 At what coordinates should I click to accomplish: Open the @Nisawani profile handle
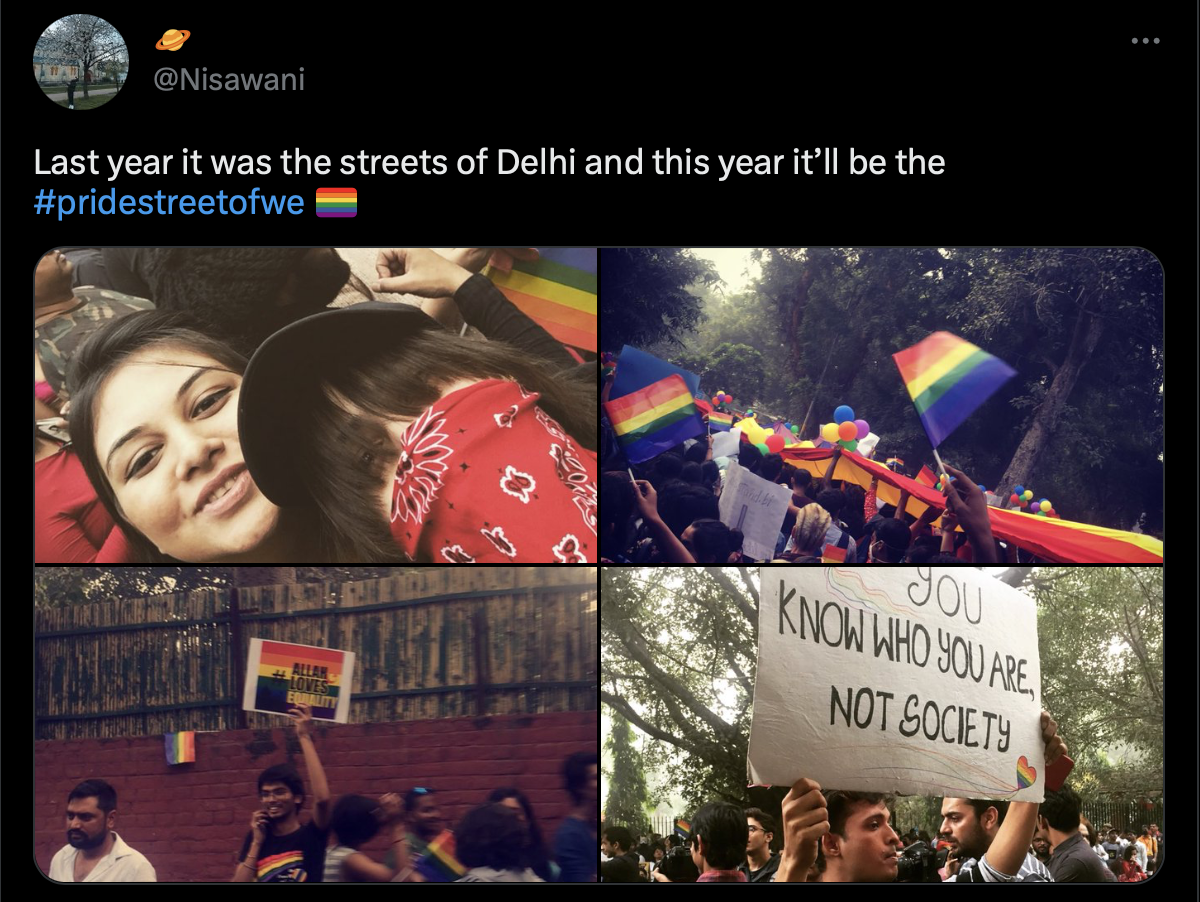(228, 79)
